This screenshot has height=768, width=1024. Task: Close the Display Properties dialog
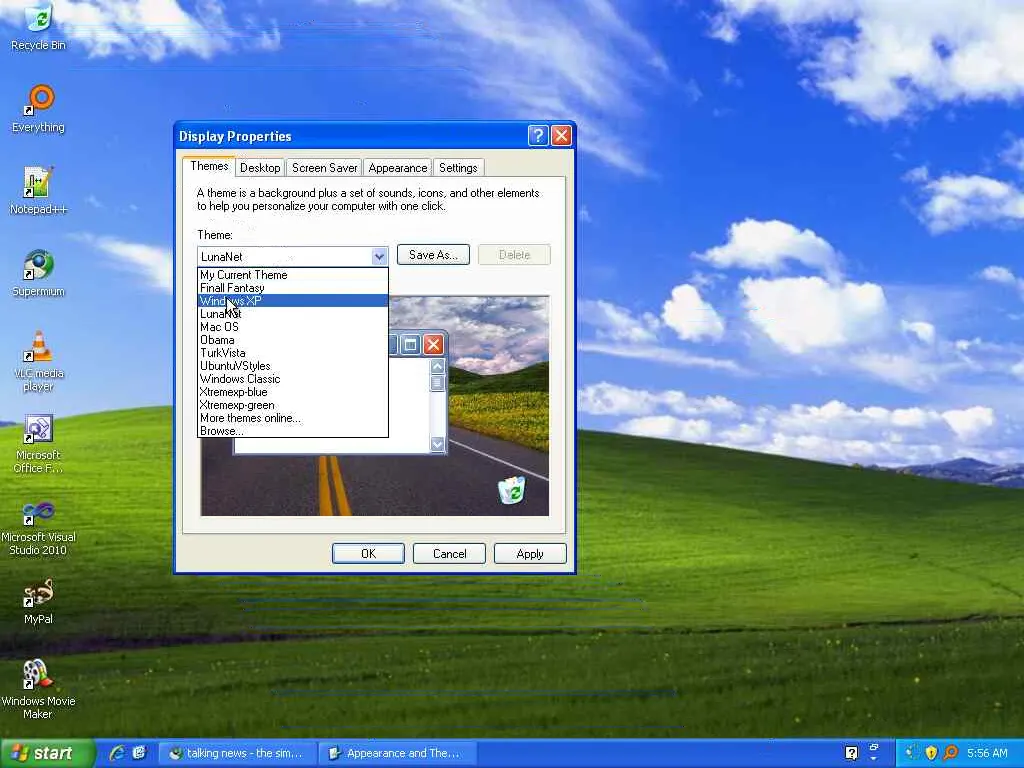coord(561,136)
